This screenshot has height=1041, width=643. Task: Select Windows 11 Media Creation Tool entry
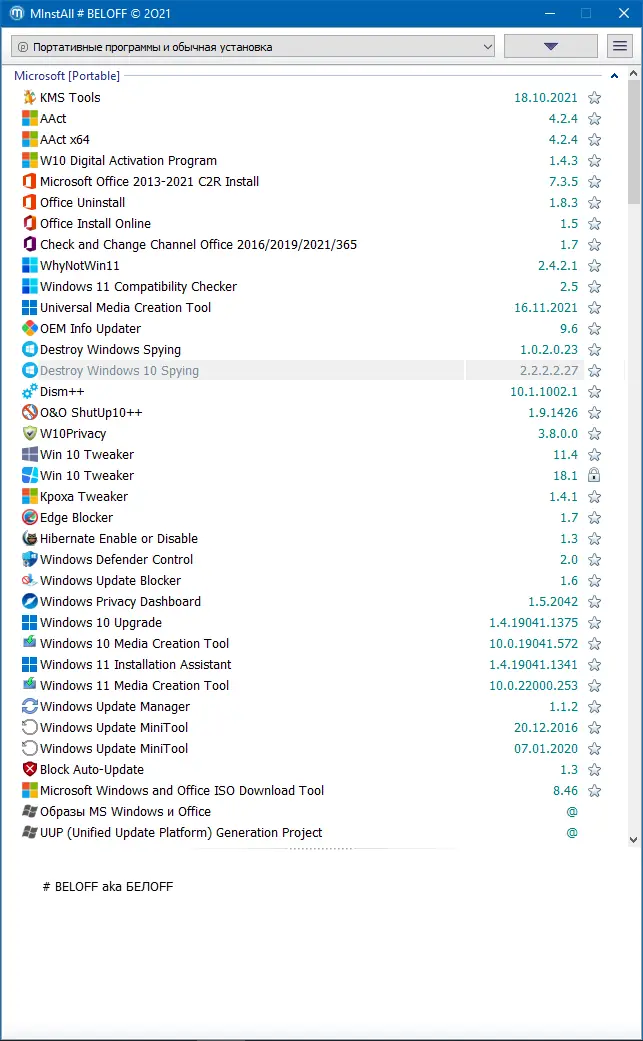(x=134, y=686)
